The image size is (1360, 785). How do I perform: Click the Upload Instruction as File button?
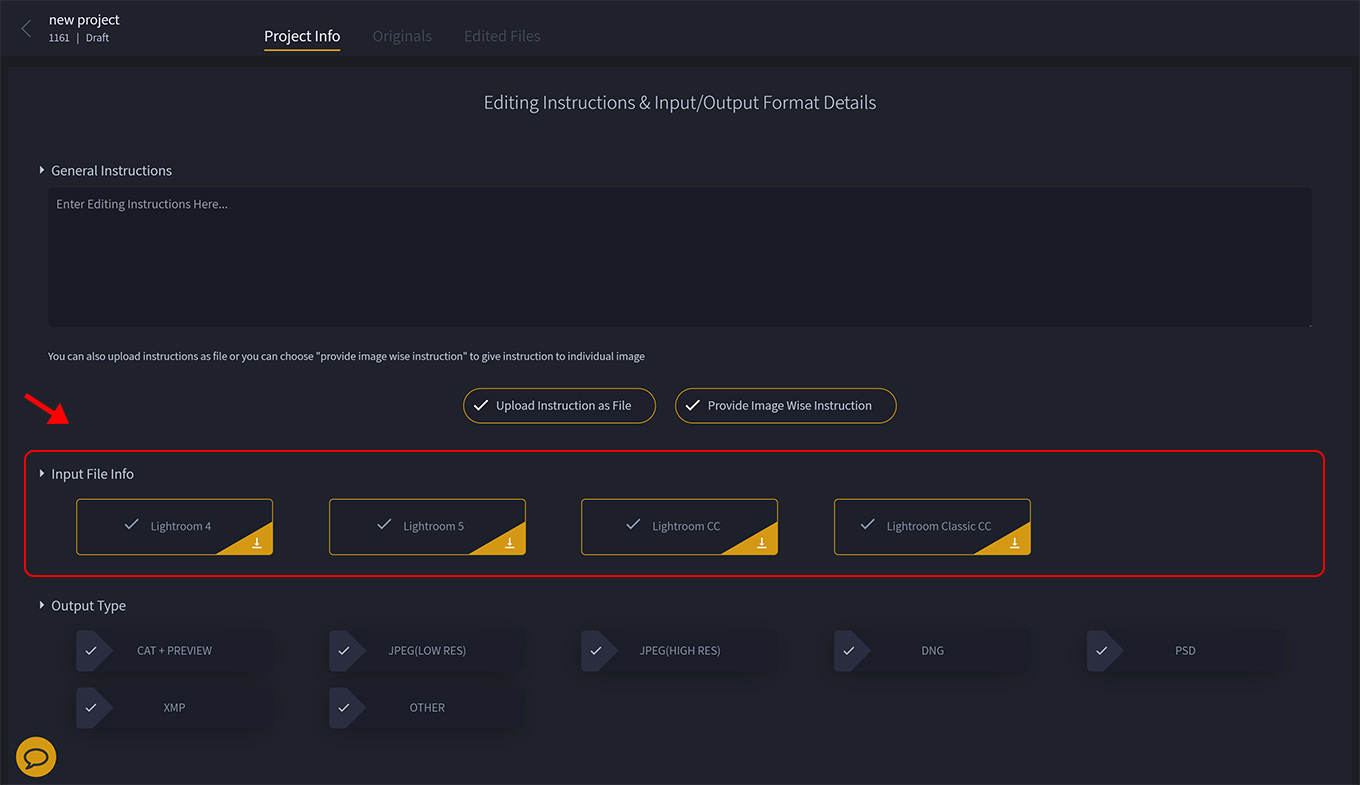[558, 405]
